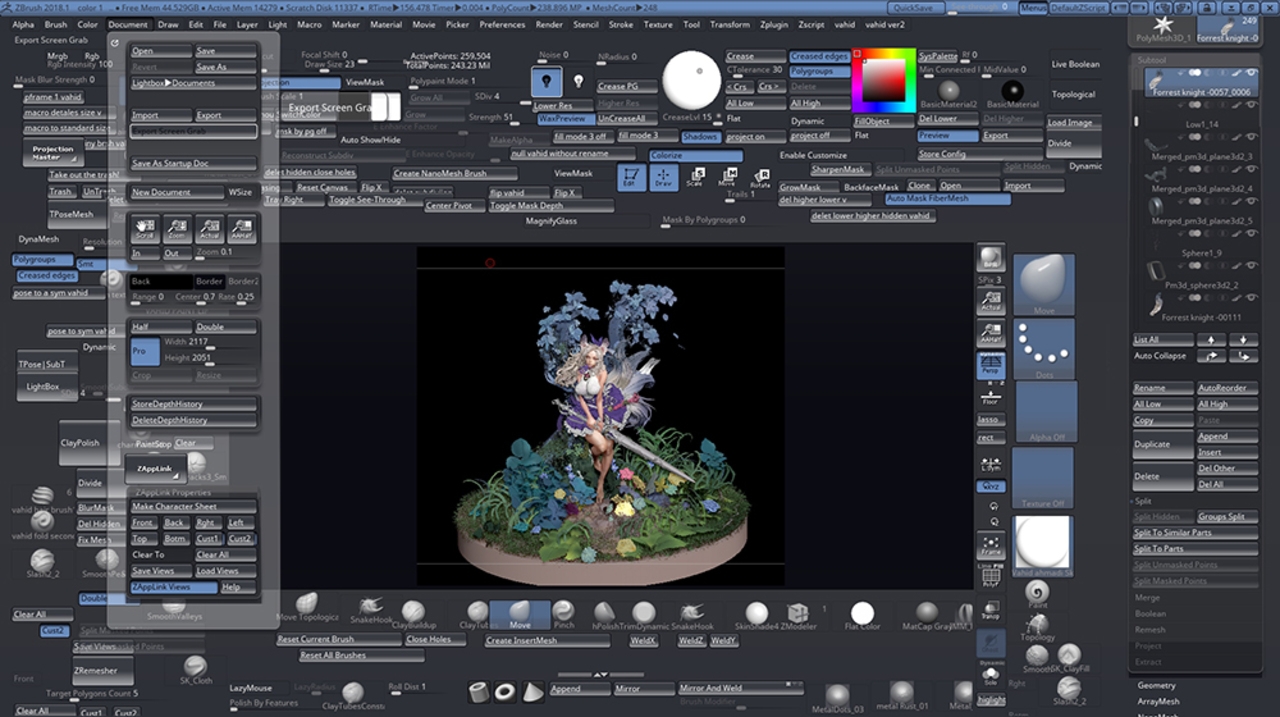Image resolution: width=1280 pixels, height=717 pixels.
Task: Expand the ArrayMesh subpalette
Action: pyautogui.click(x=1158, y=701)
